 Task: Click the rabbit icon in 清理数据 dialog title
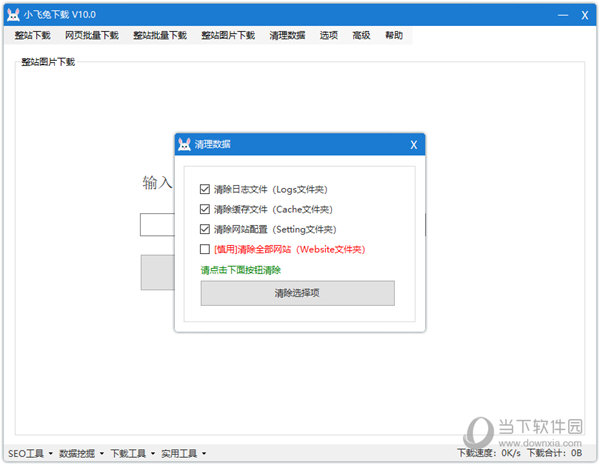pyautogui.click(x=184, y=144)
